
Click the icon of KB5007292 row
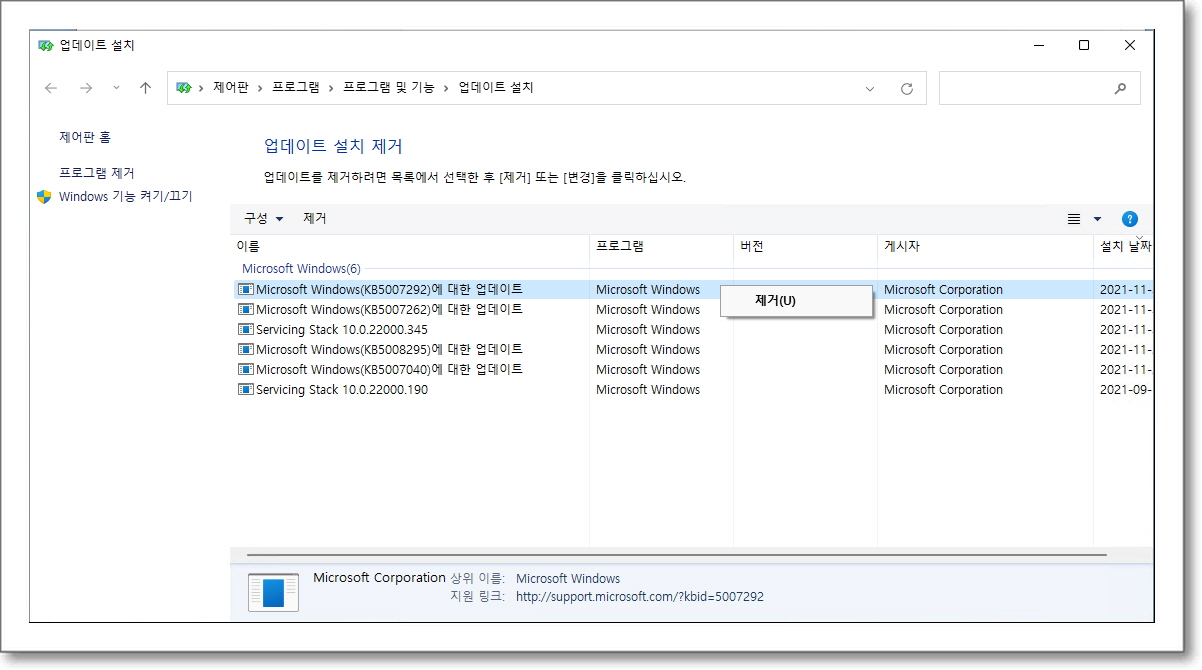coord(246,290)
